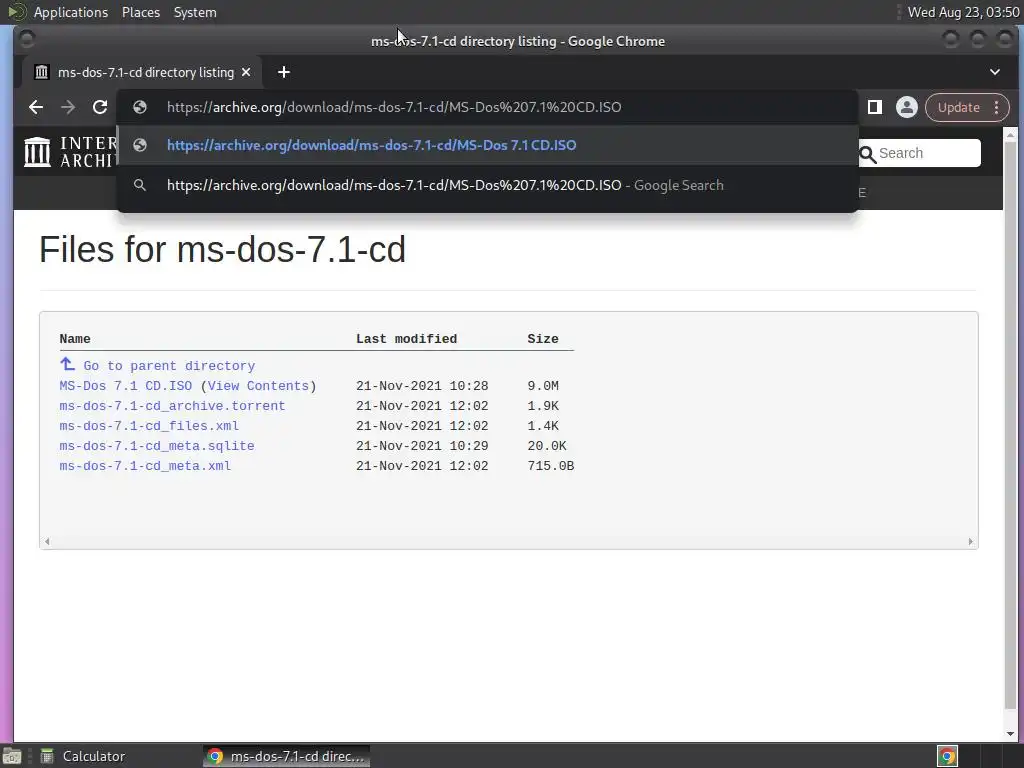Click the page scrollbar down arrow
1024x768 pixels.
click(1010, 735)
